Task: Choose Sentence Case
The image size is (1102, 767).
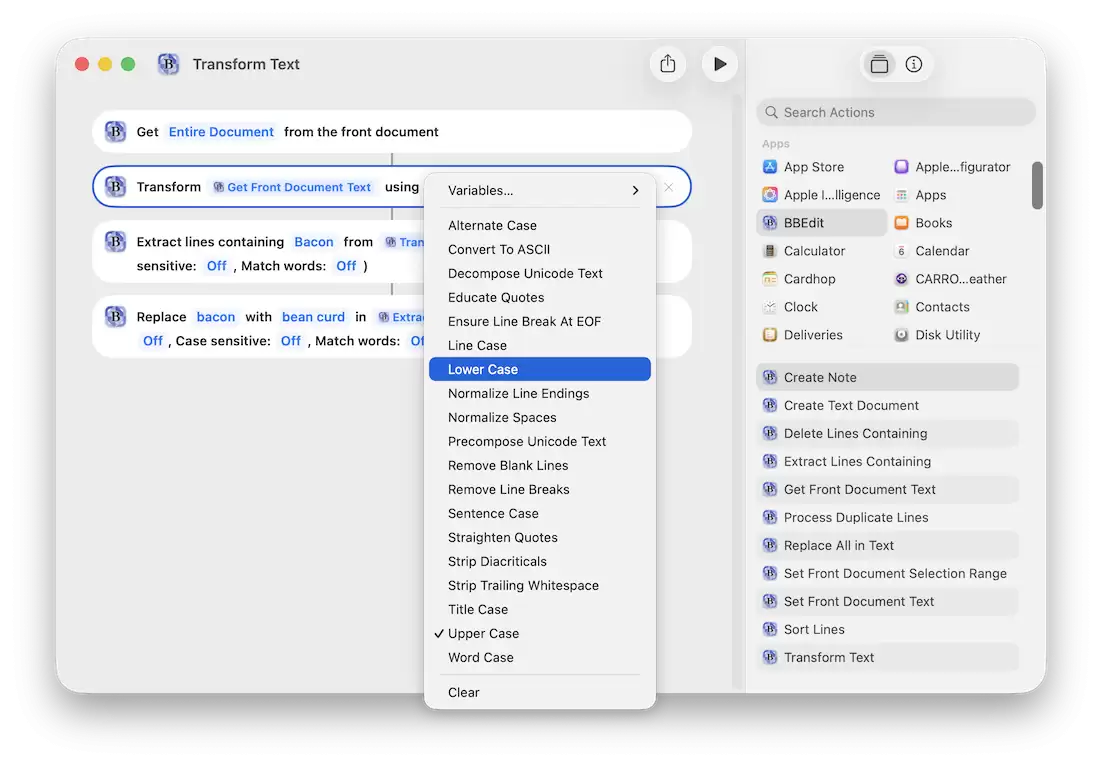Action: [x=540, y=513]
